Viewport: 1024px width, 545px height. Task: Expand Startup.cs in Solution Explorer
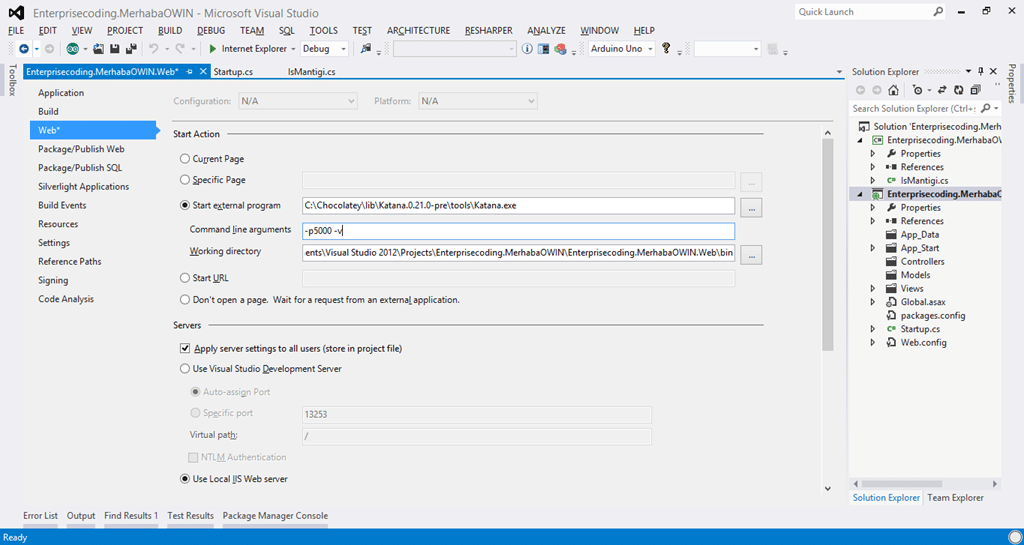[873, 329]
